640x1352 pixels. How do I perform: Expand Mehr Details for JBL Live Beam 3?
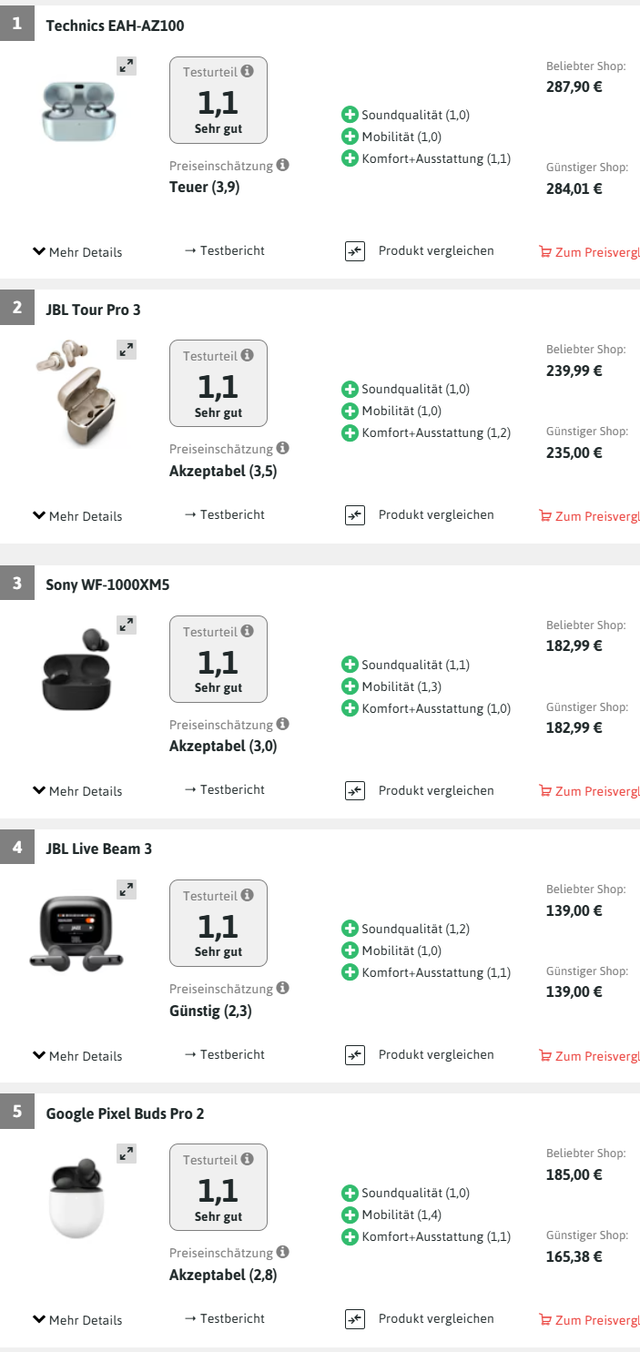(x=77, y=1055)
